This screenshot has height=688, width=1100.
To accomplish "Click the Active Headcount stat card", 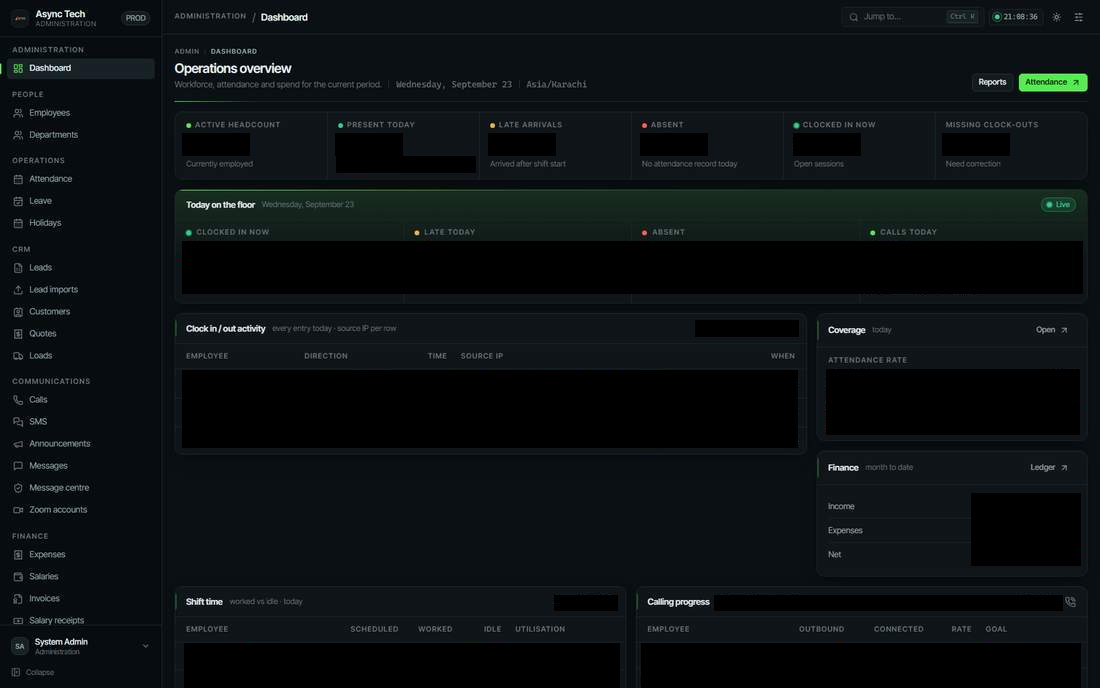I will click(x=251, y=146).
